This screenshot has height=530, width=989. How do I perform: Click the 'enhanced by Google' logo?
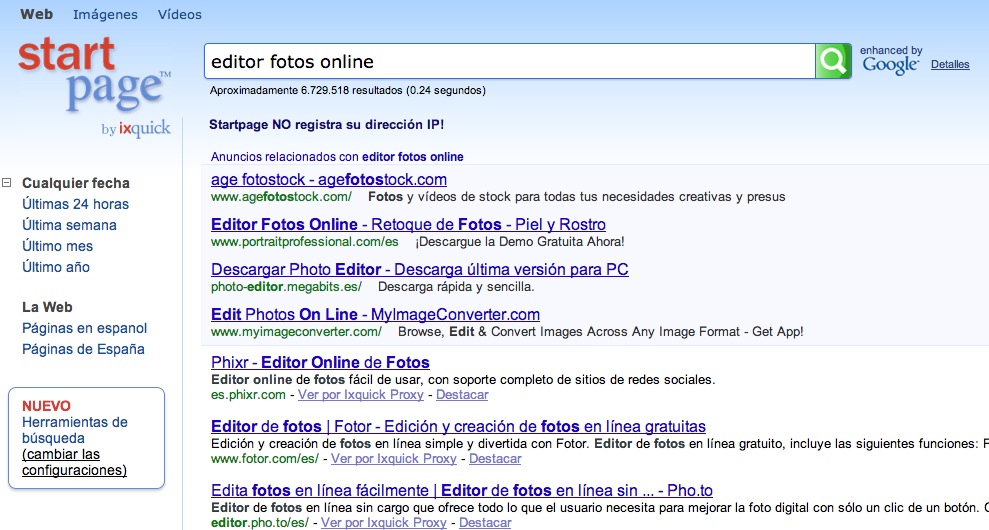[x=890, y=61]
